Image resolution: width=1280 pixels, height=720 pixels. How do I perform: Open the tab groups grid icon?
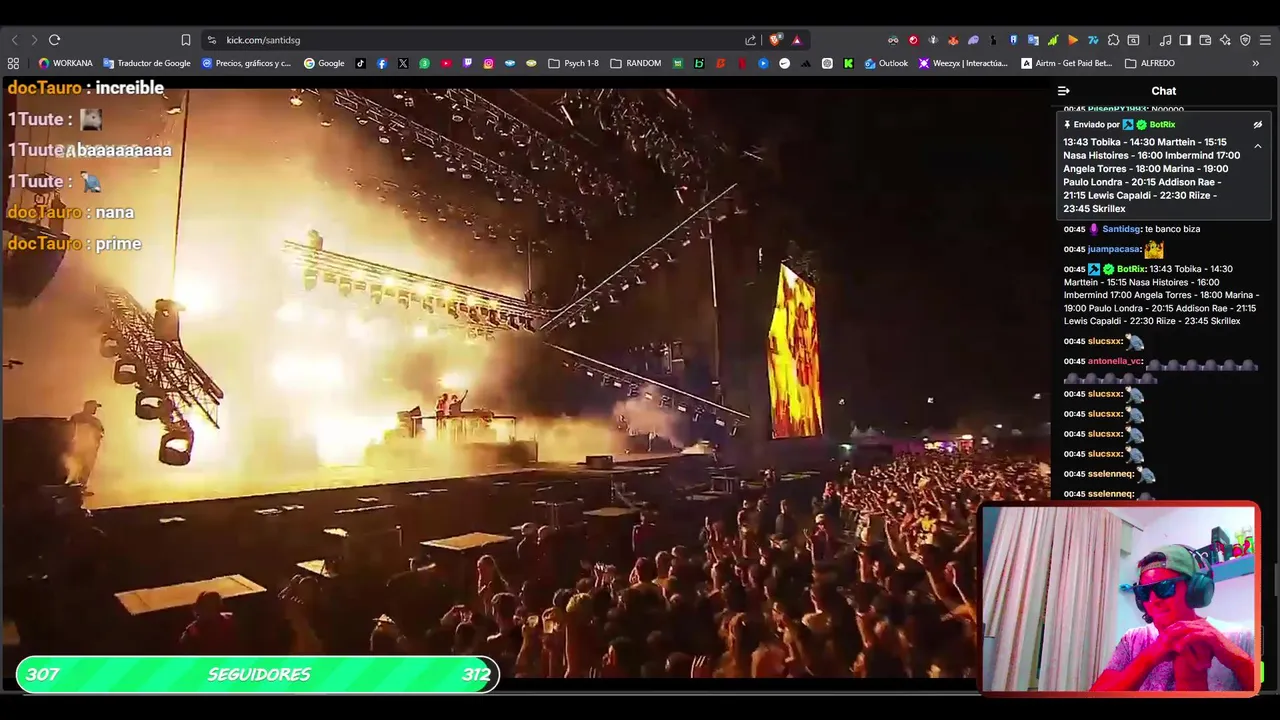click(x=13, y=63)
